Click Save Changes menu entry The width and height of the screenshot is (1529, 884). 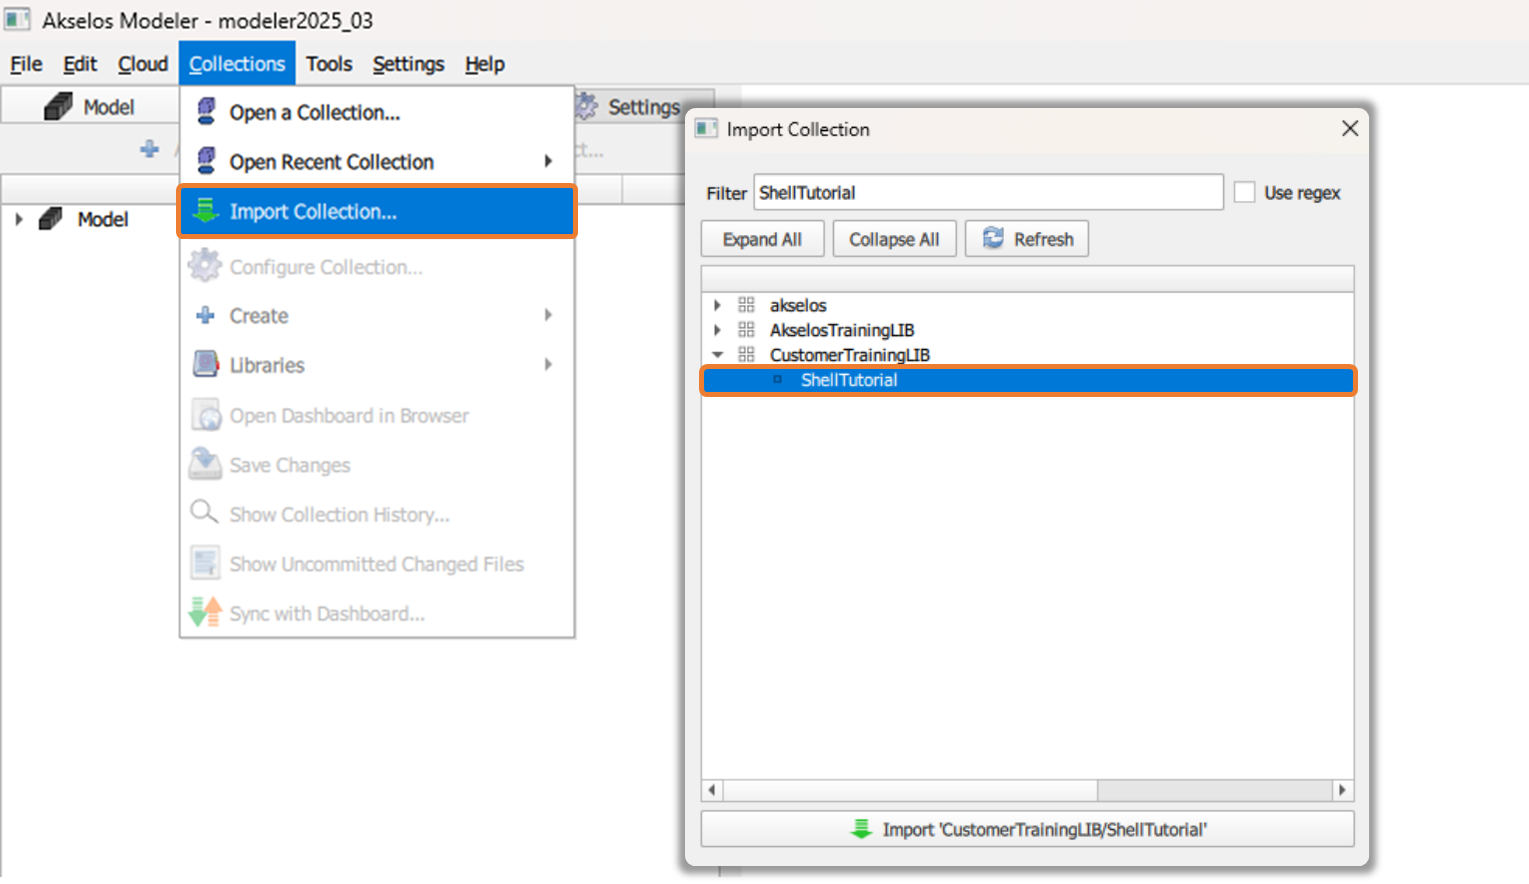[377, 465]
